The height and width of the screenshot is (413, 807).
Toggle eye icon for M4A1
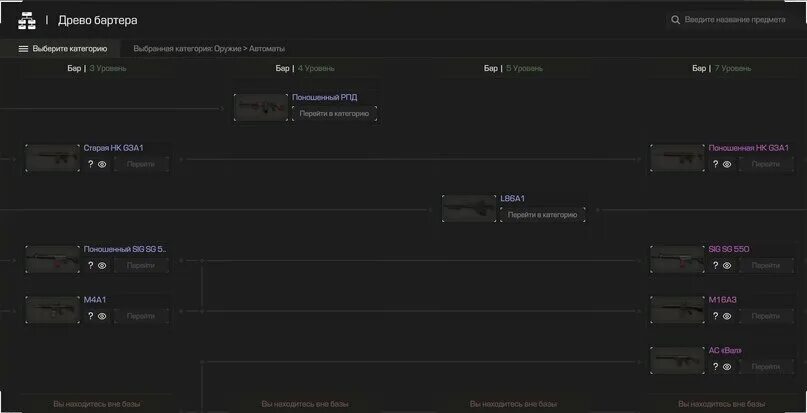click(102, 316)
